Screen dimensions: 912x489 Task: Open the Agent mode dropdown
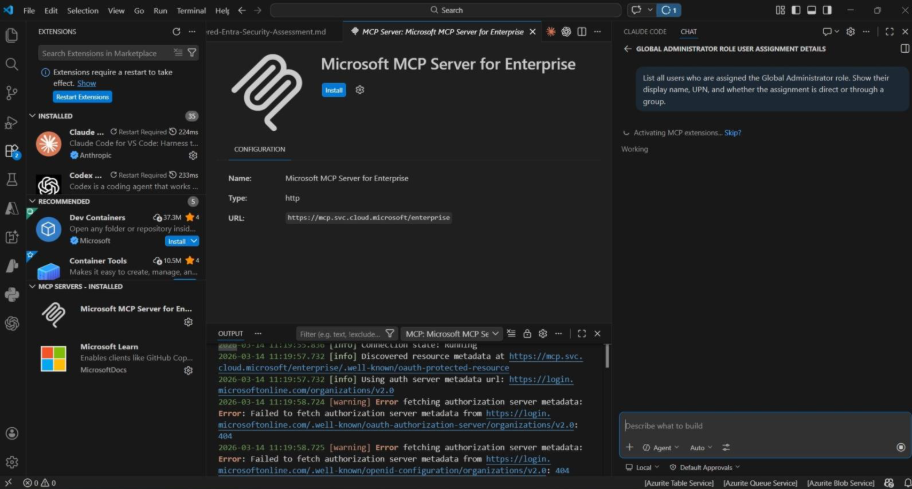(660, 447)
